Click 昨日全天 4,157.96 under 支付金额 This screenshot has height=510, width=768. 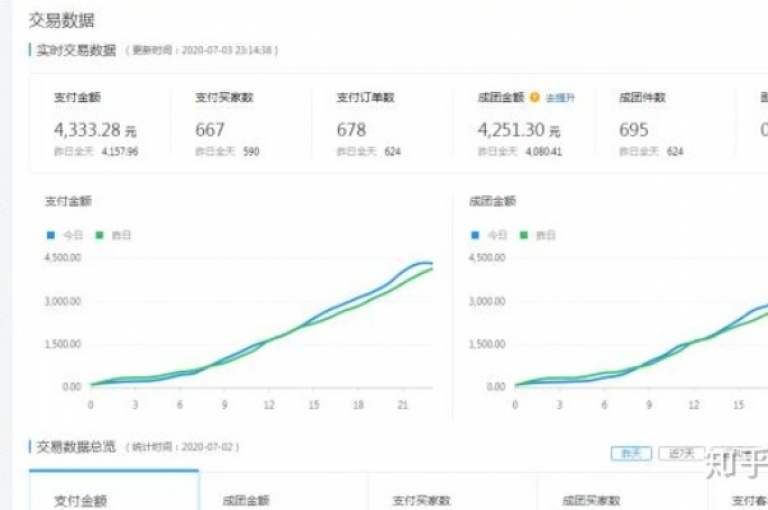(x=96, y=151)
